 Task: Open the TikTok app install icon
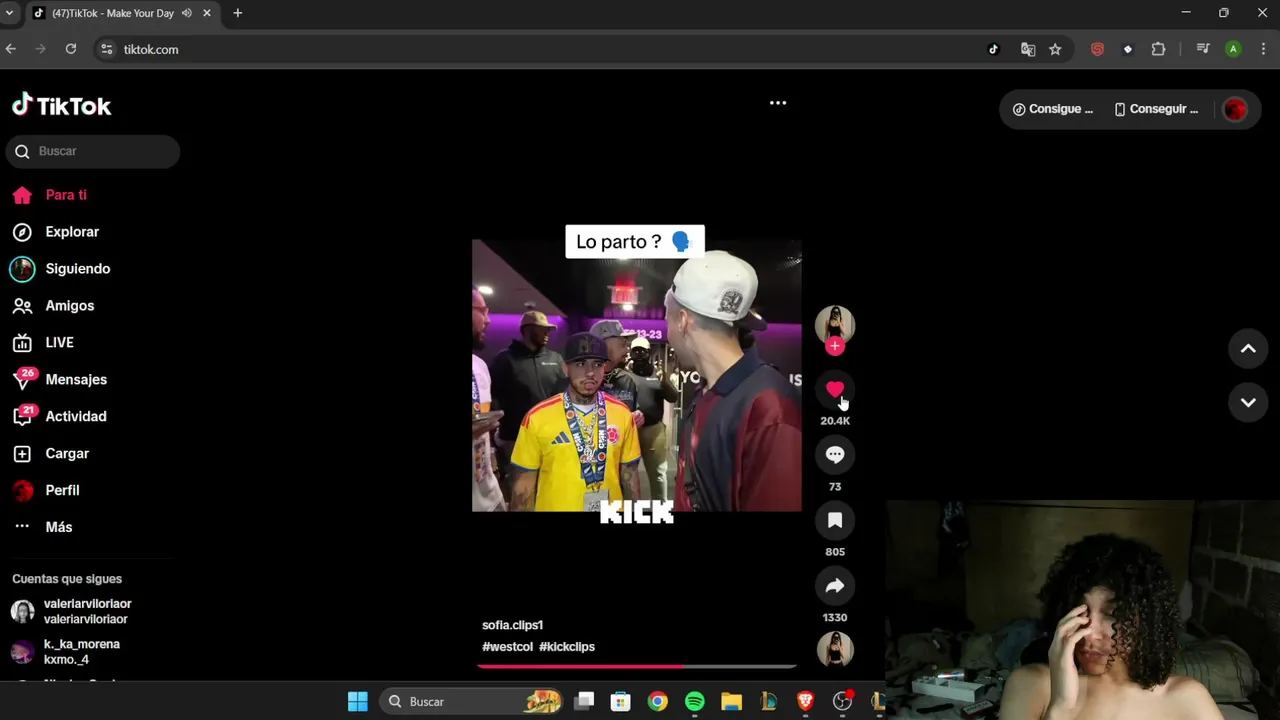pos(993,49)
